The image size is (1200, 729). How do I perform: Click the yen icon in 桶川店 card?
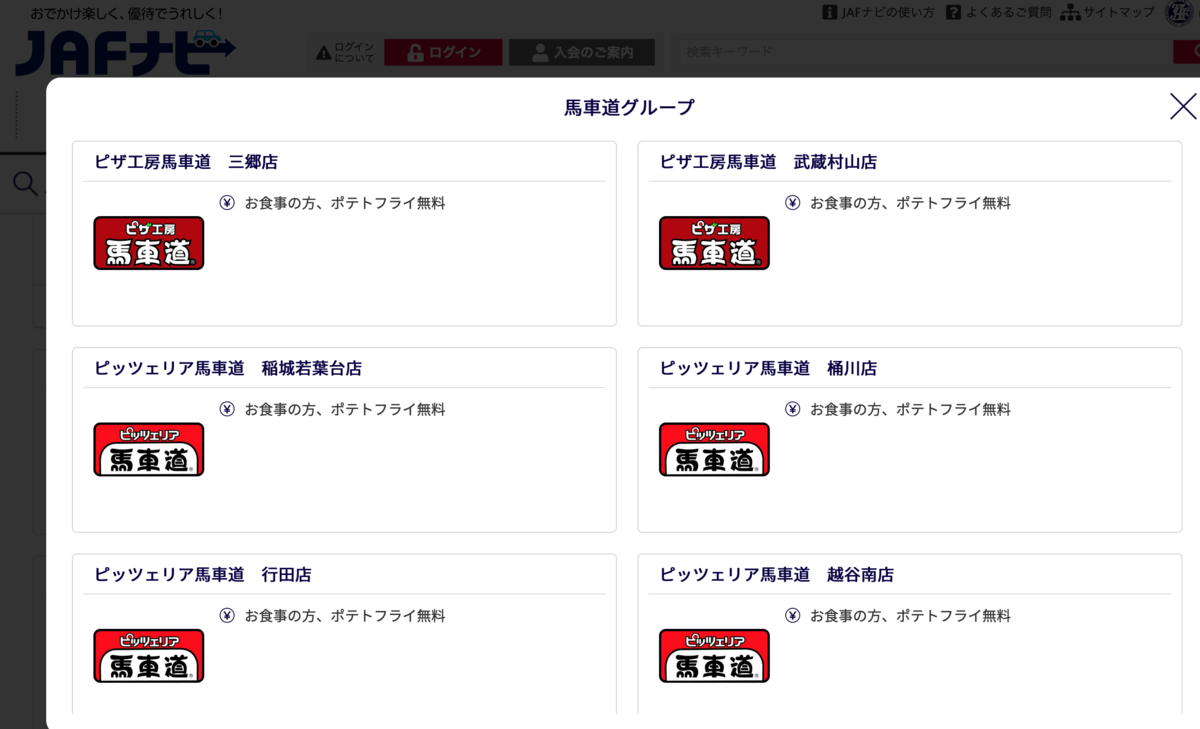(793, 409)
